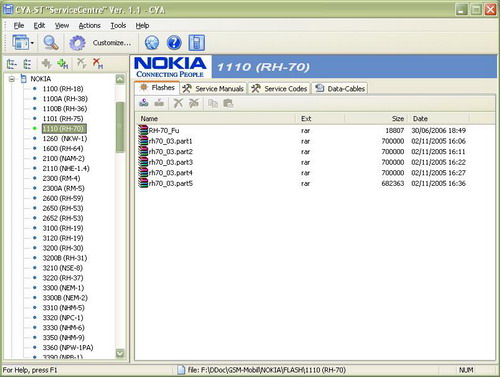Select 2100 (NAM-2) in tree
500x377 pixels.
63,159
